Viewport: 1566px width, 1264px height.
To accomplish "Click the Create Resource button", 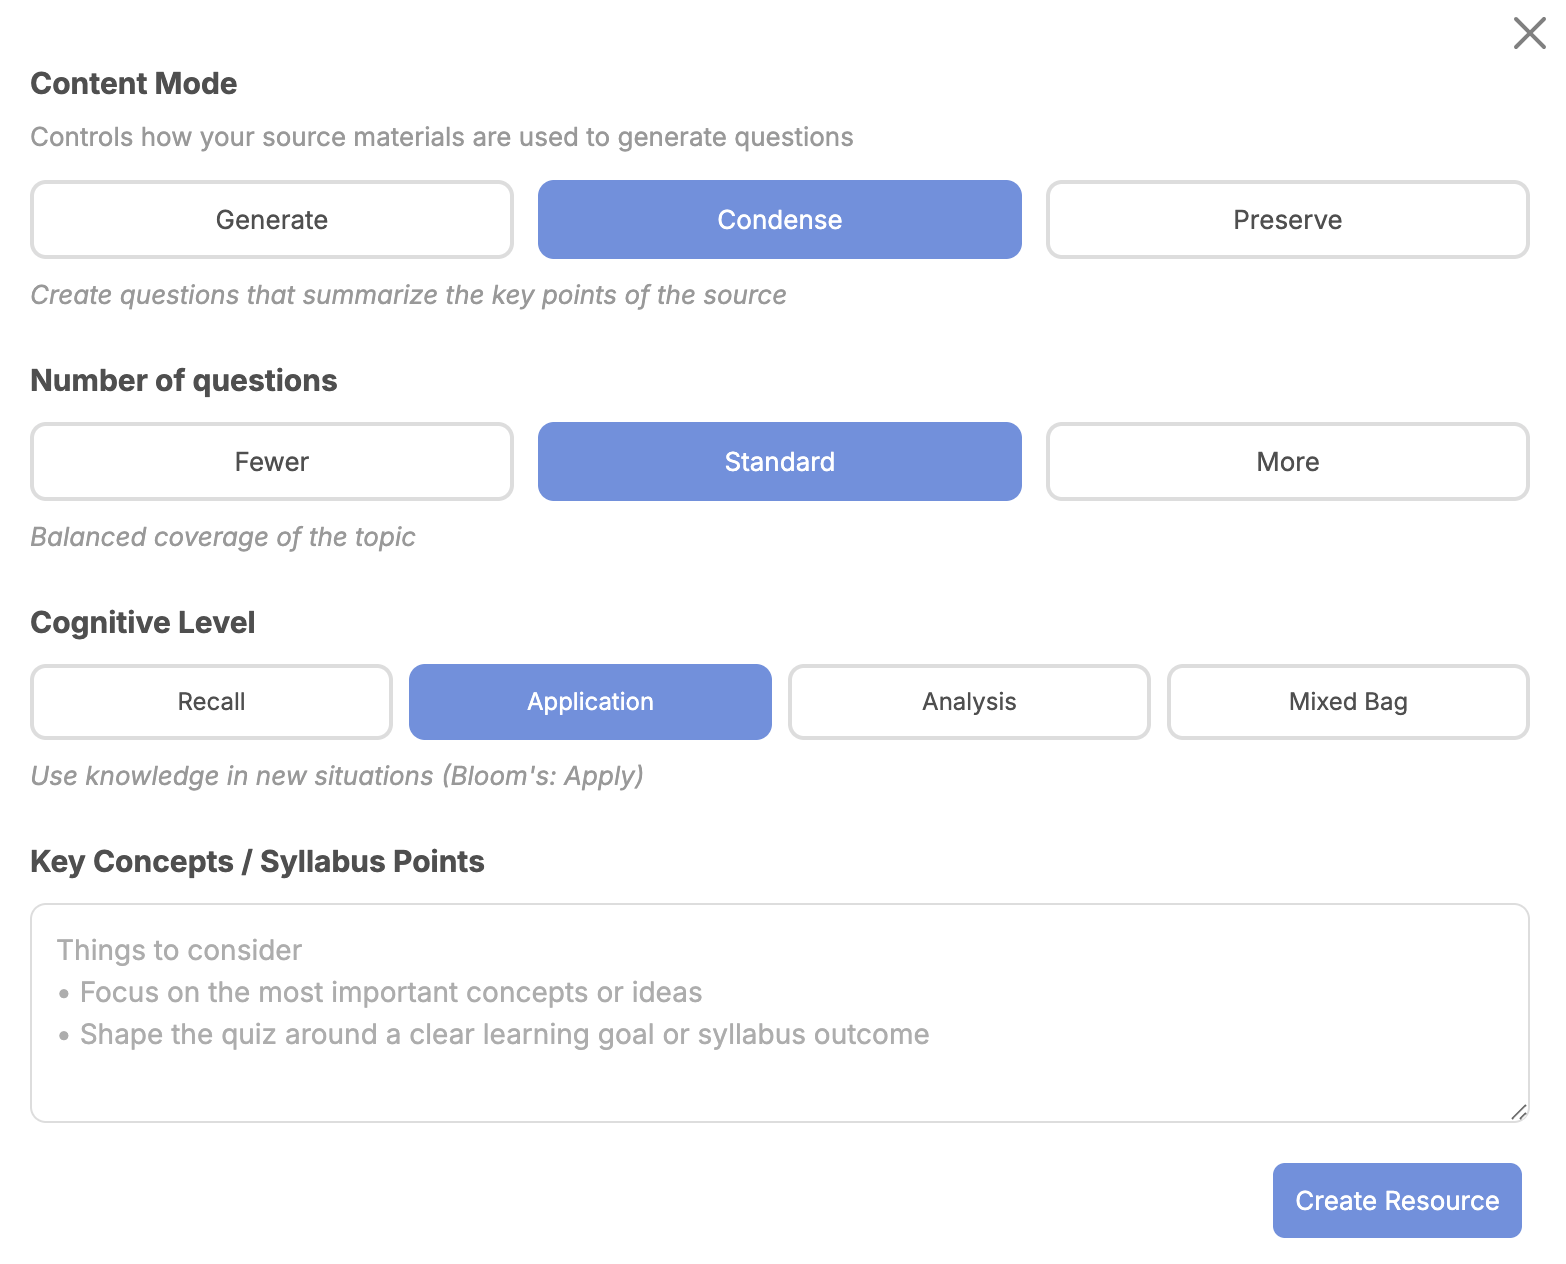I will coord(1396,1200).
